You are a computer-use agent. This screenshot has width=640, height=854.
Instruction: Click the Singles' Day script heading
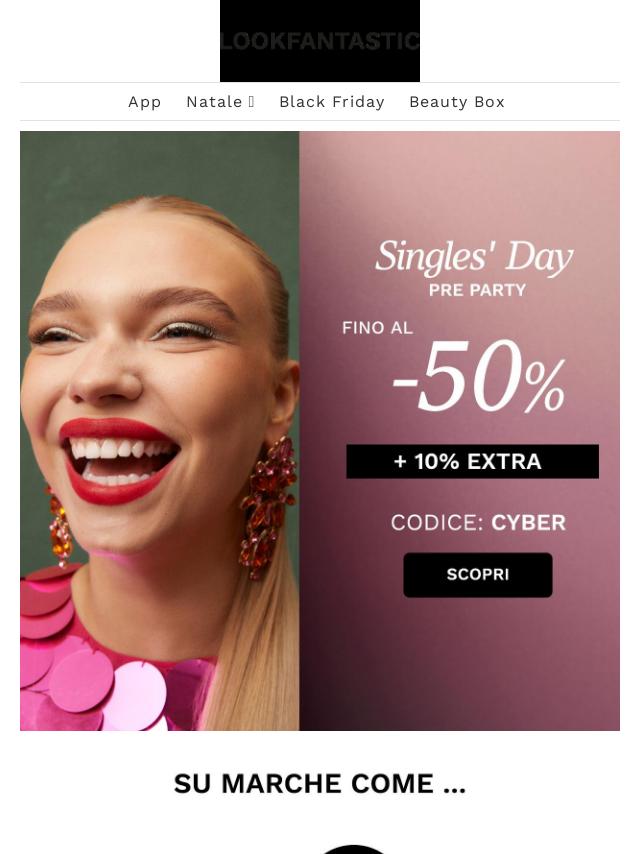(x=474, y=257)
